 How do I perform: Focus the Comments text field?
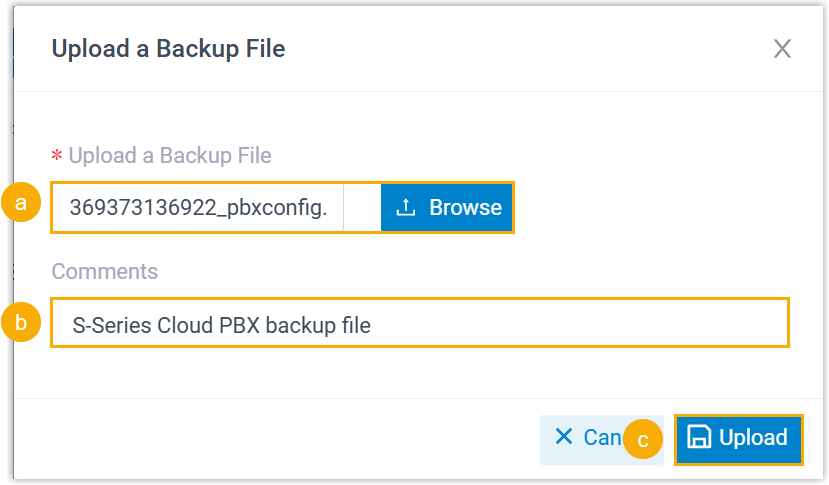tap(420, 323)
